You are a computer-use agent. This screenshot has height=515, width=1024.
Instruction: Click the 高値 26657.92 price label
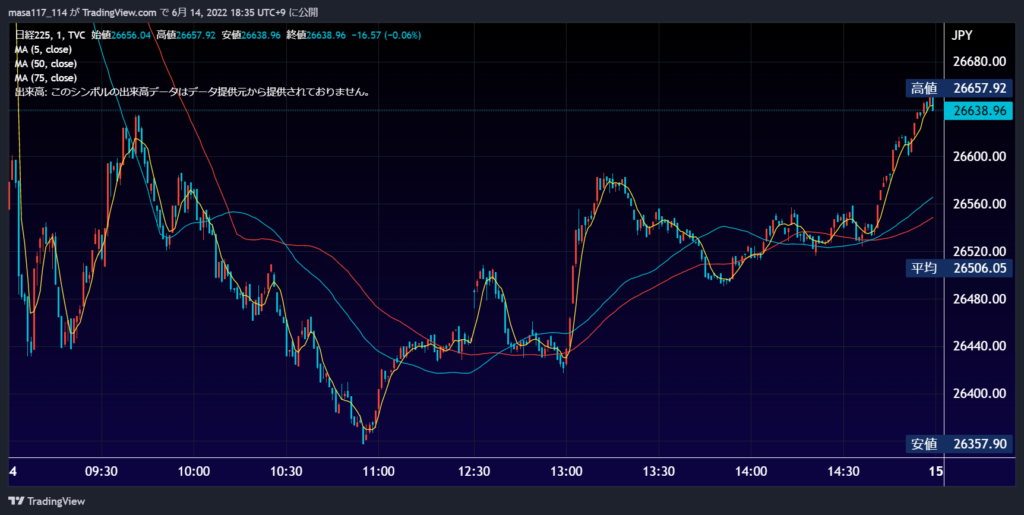click(x=959, y=87)
